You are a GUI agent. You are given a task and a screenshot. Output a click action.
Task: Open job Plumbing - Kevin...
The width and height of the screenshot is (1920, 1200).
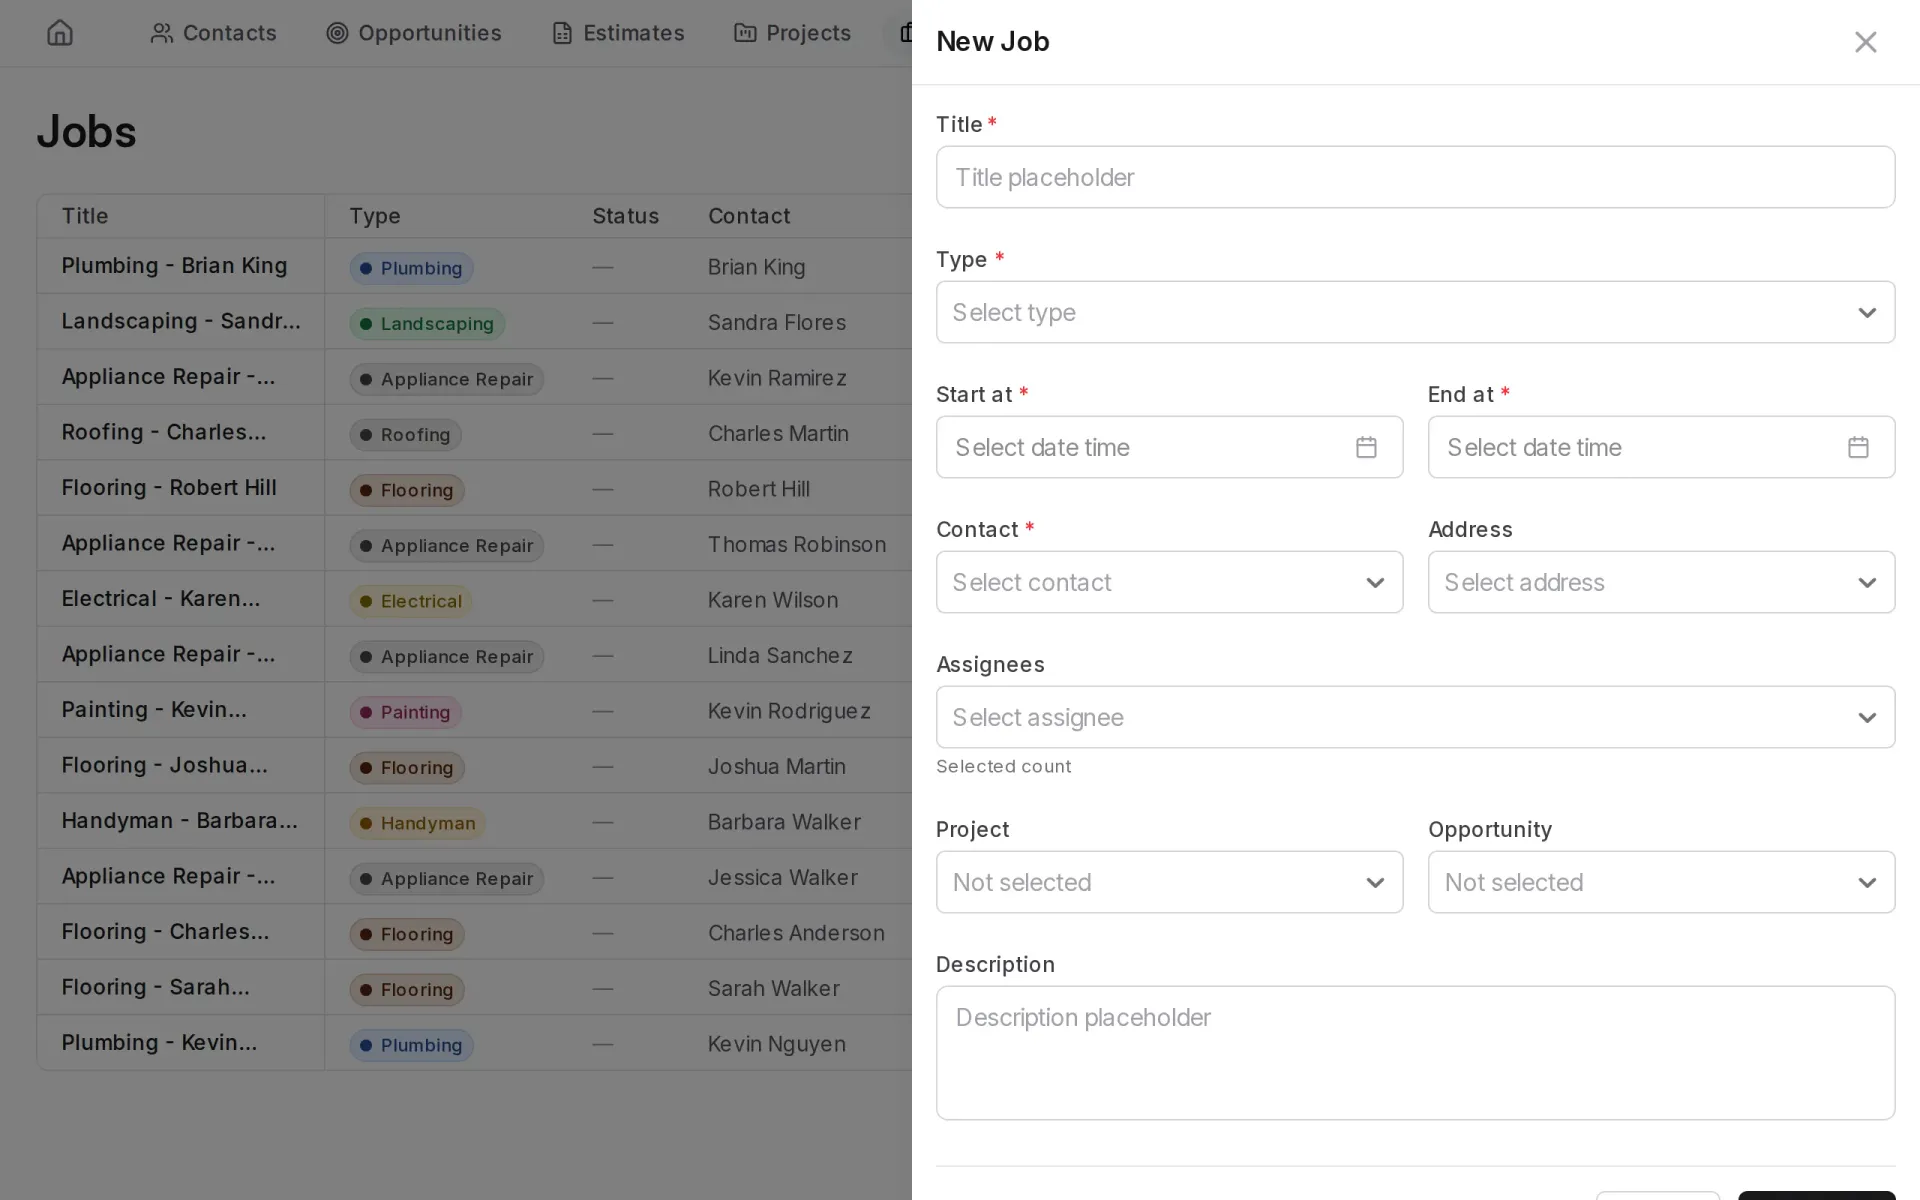tap(159, 1043)
